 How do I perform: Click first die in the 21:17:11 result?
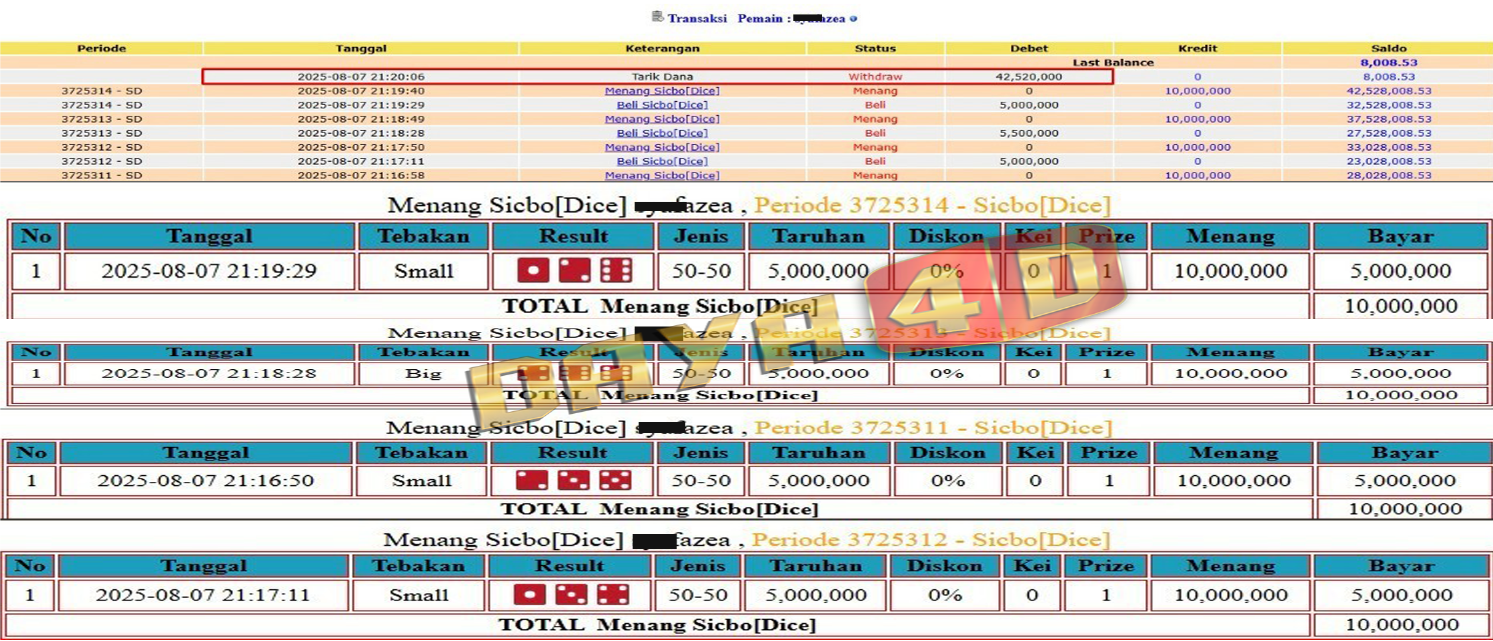coord(529,595)
